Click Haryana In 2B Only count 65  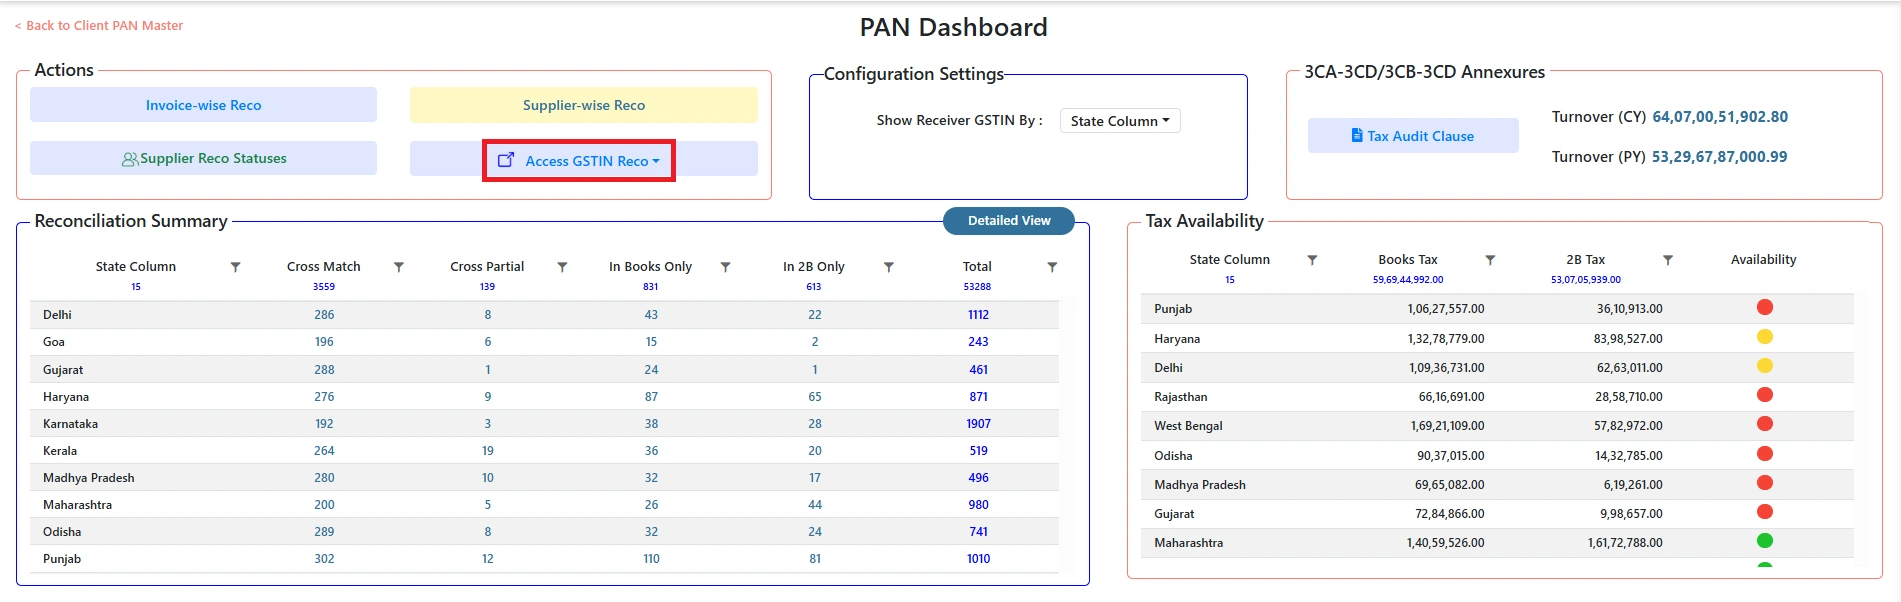click(815, 397)
